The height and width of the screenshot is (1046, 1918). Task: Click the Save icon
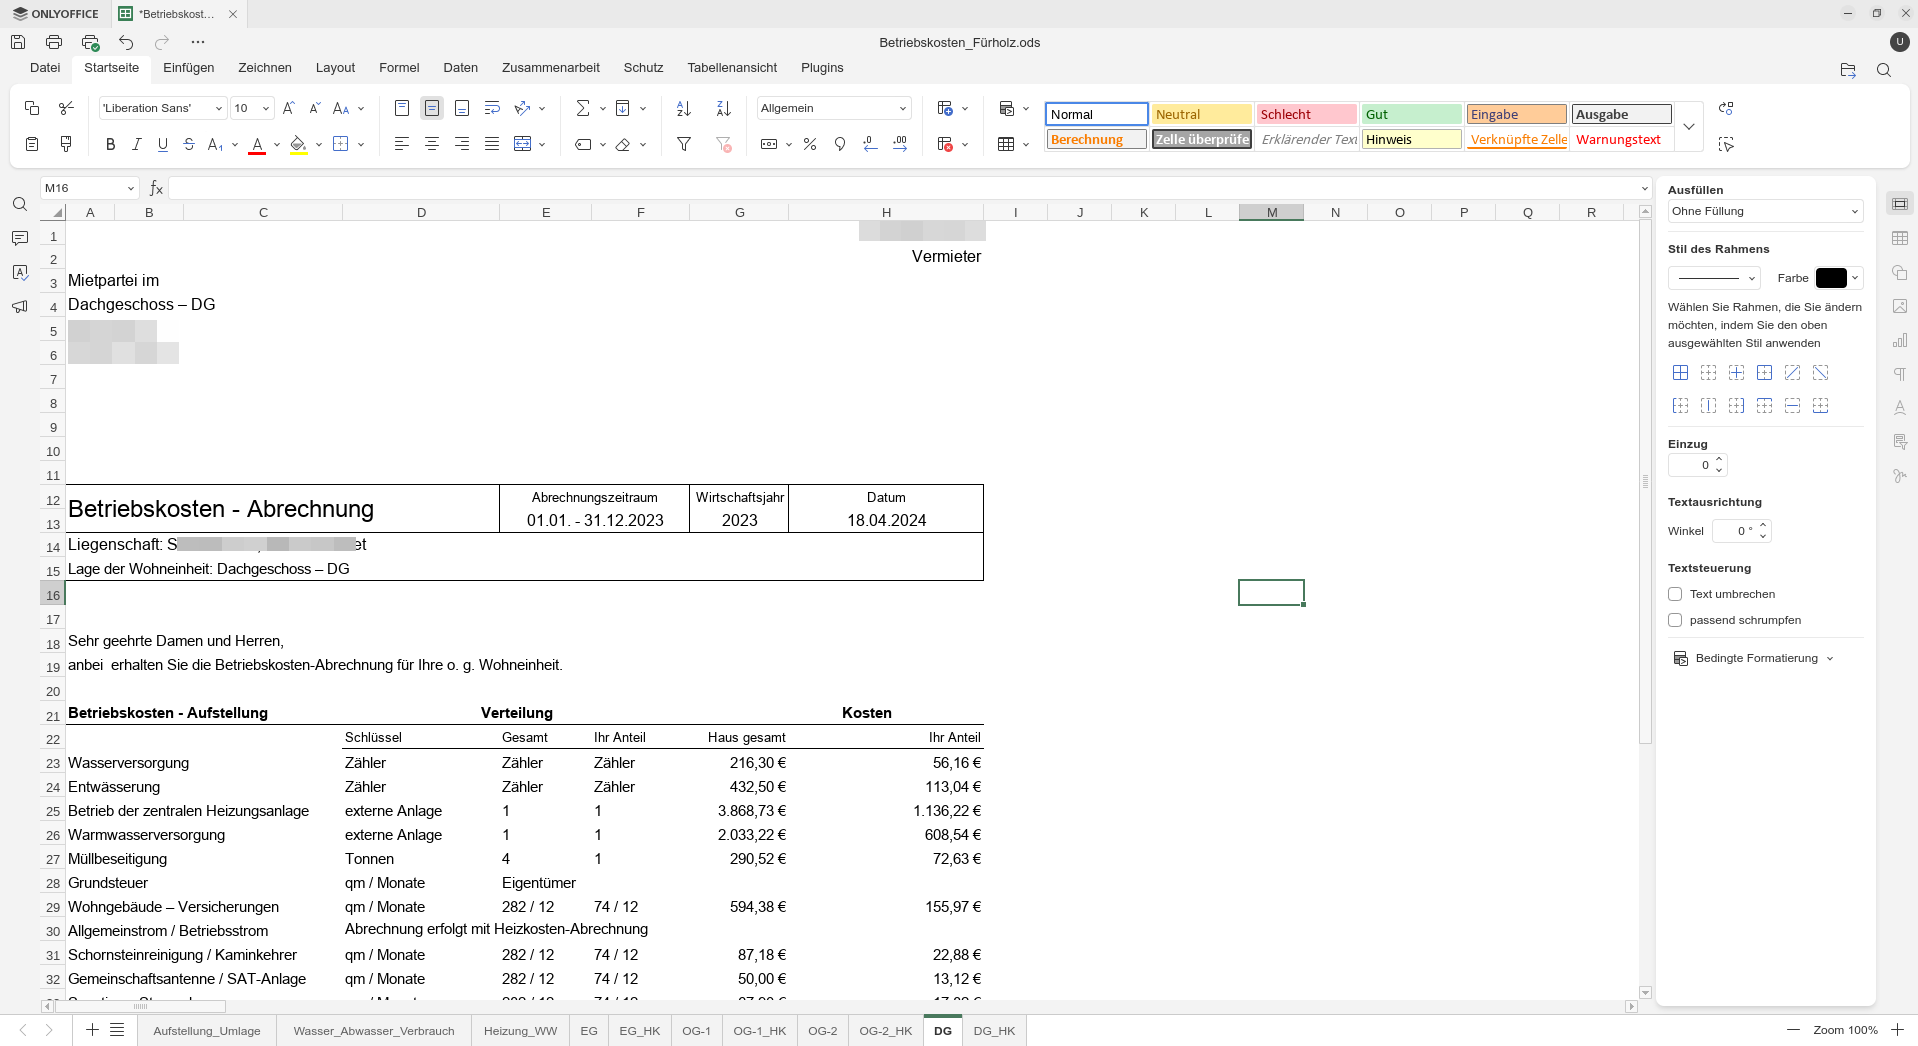click(x=18, y=42)
